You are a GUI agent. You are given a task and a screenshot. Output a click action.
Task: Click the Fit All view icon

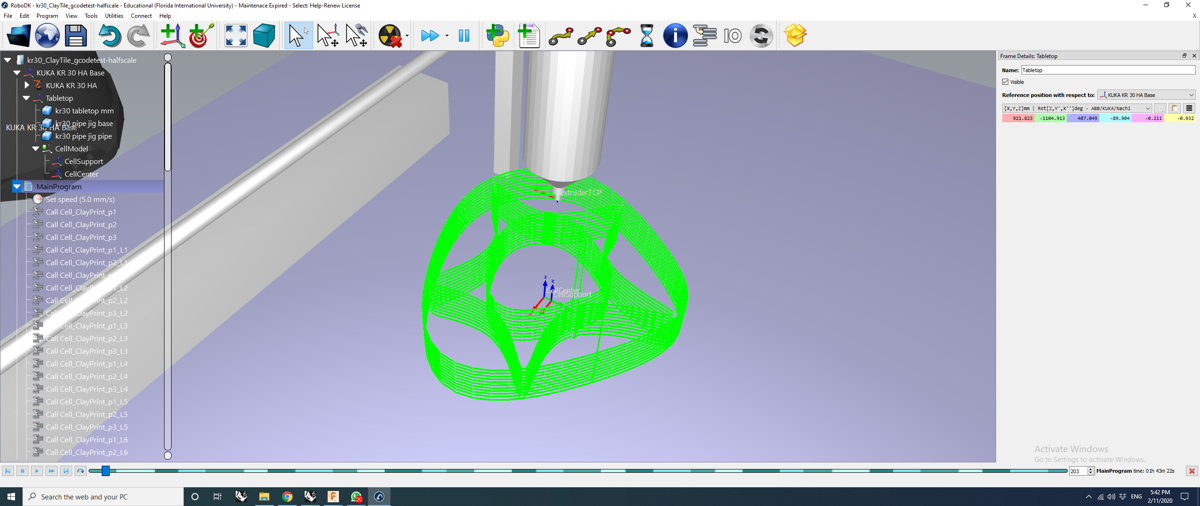click(235, 36)
